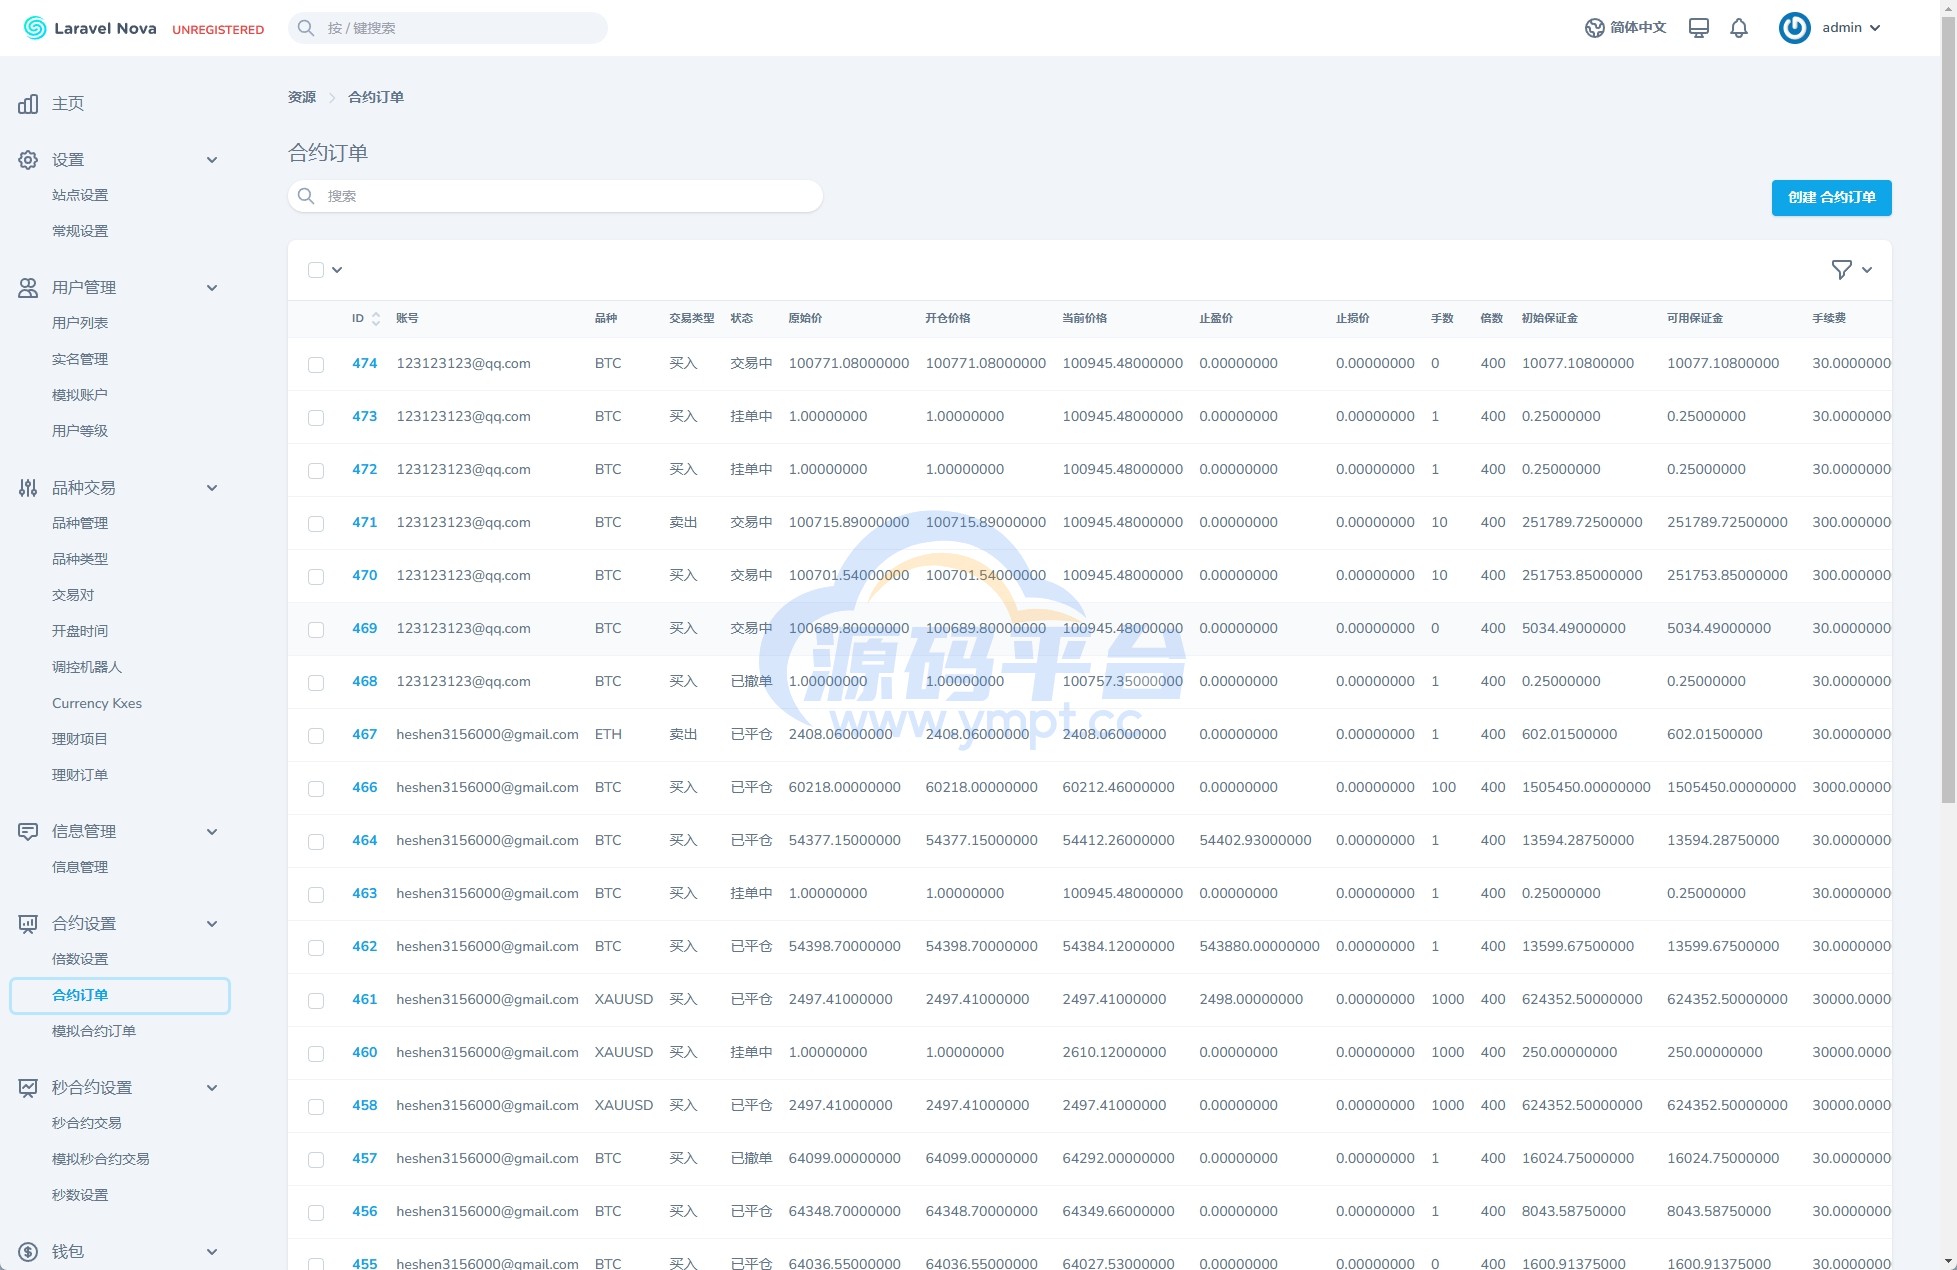1957x1270 pixels.
Task: Open order ID 468 link
Action: [x=364, y=682]
